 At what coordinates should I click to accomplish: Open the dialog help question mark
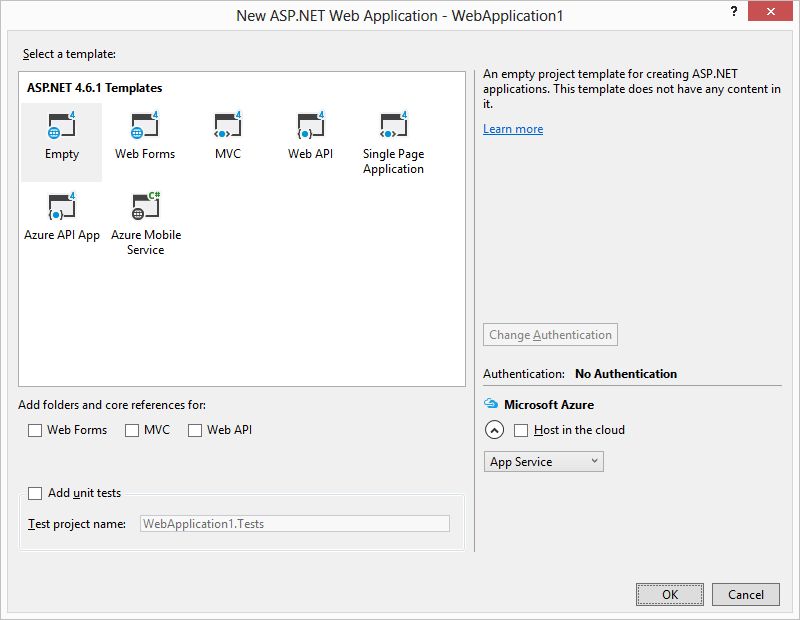(x=734, y=11)
